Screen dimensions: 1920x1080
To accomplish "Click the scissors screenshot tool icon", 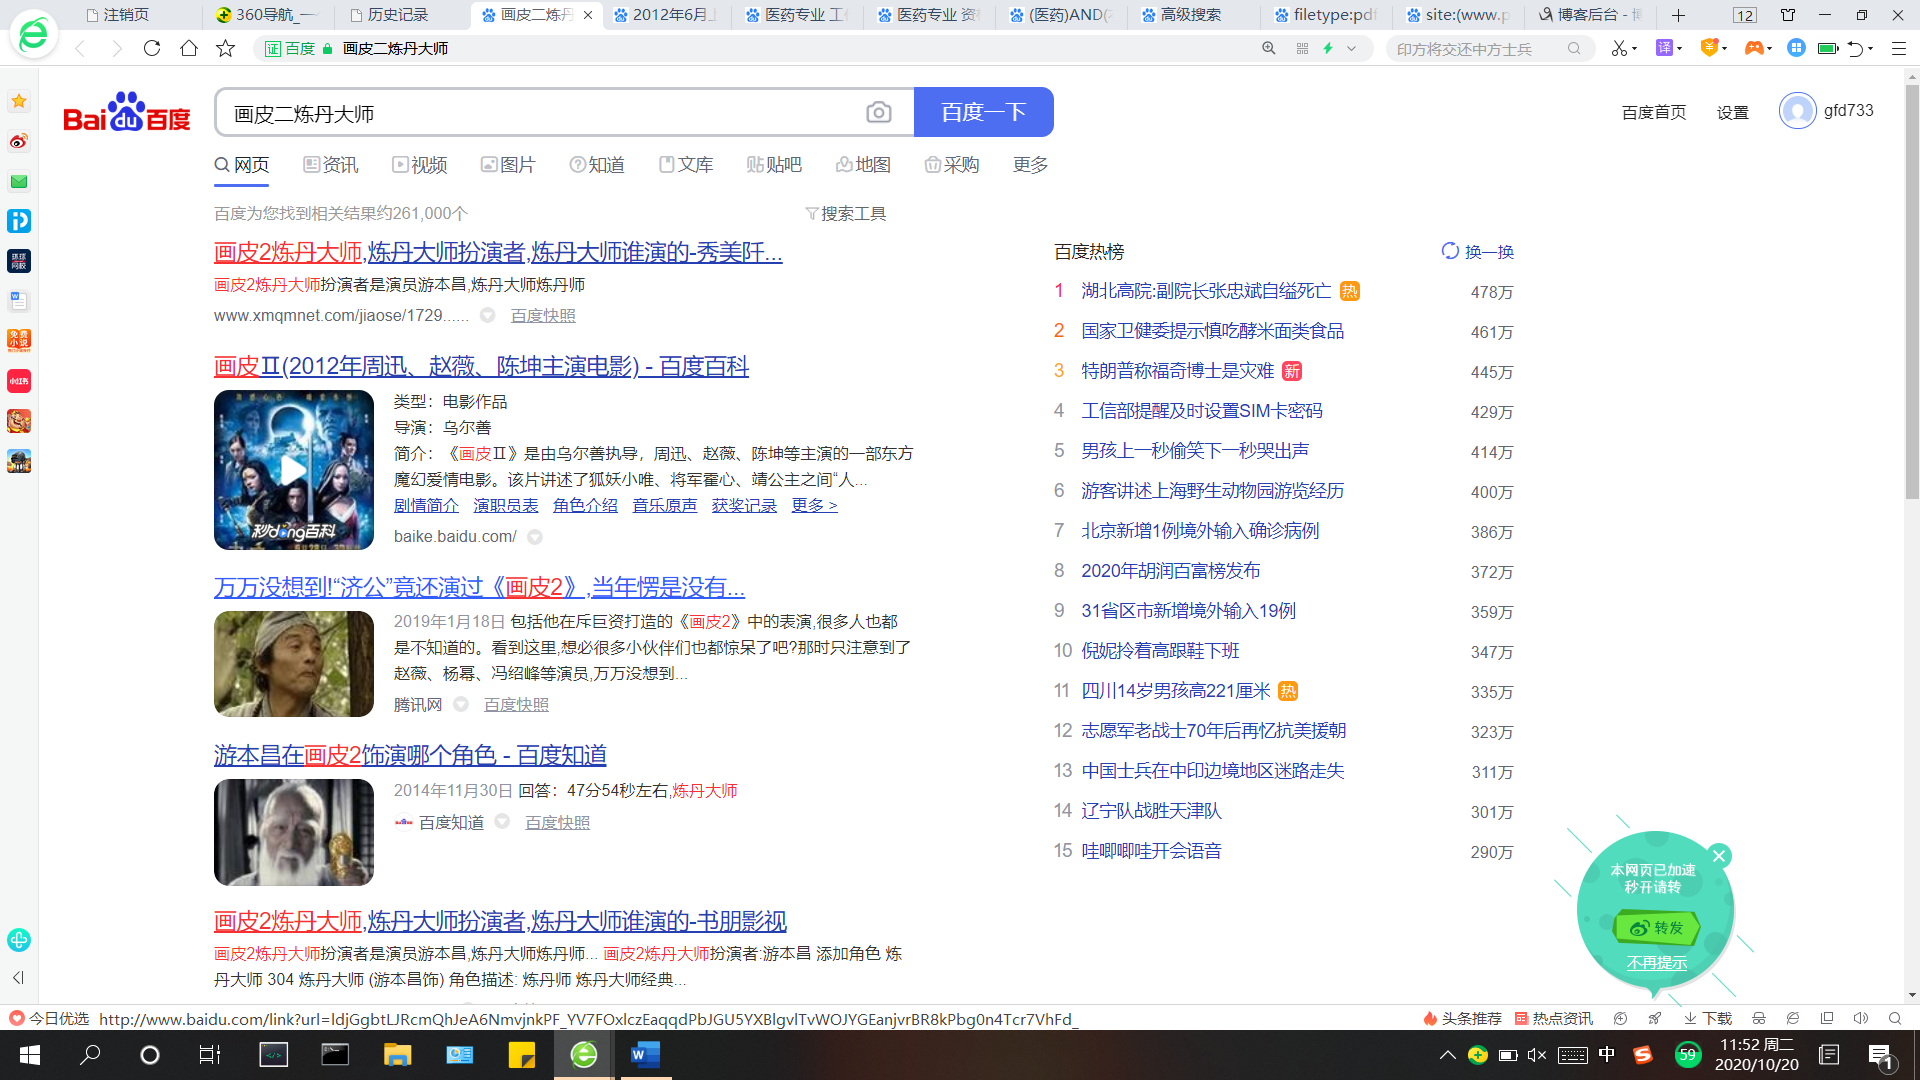I will click(x=1618, y=48).
